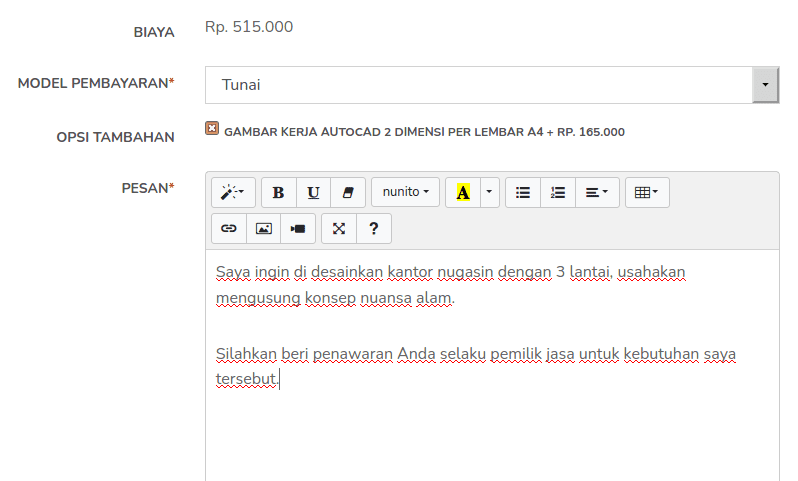Click the MODEL PEMBAYARAN field label
Screen dimensions: 798x481
pos(96,83)
